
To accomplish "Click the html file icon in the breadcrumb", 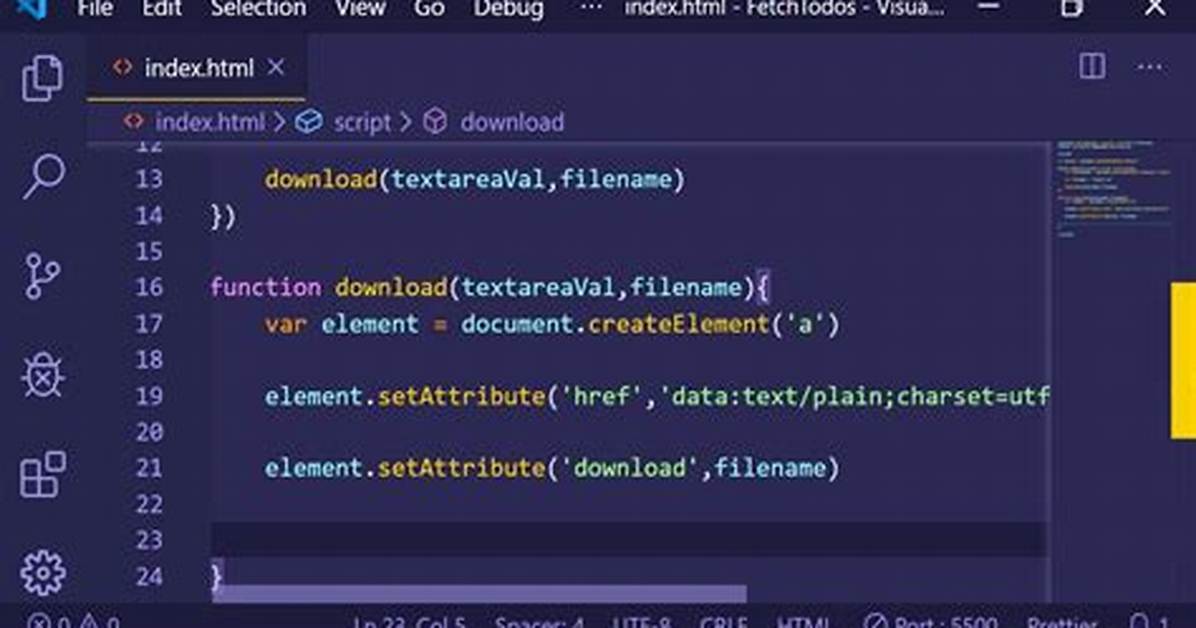I will (x=133, y=121).
